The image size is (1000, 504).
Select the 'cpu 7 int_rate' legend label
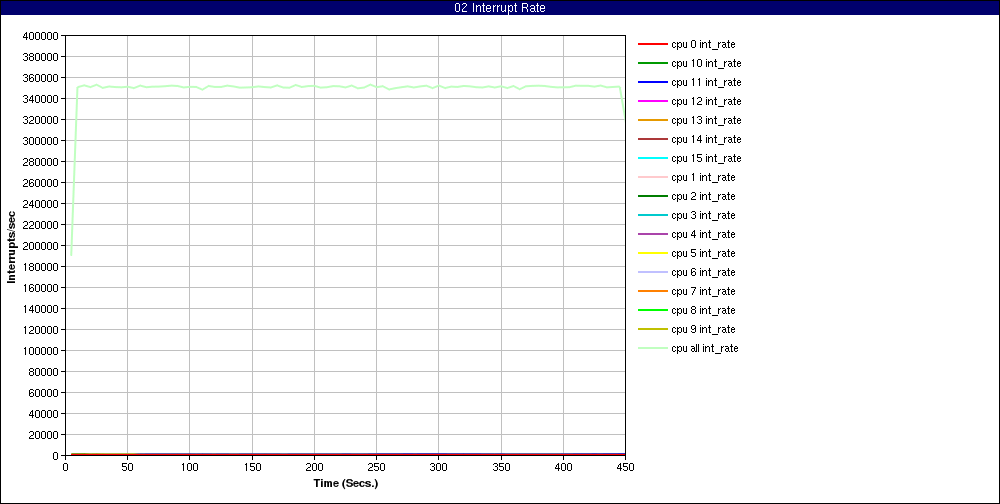click(703, 292)
